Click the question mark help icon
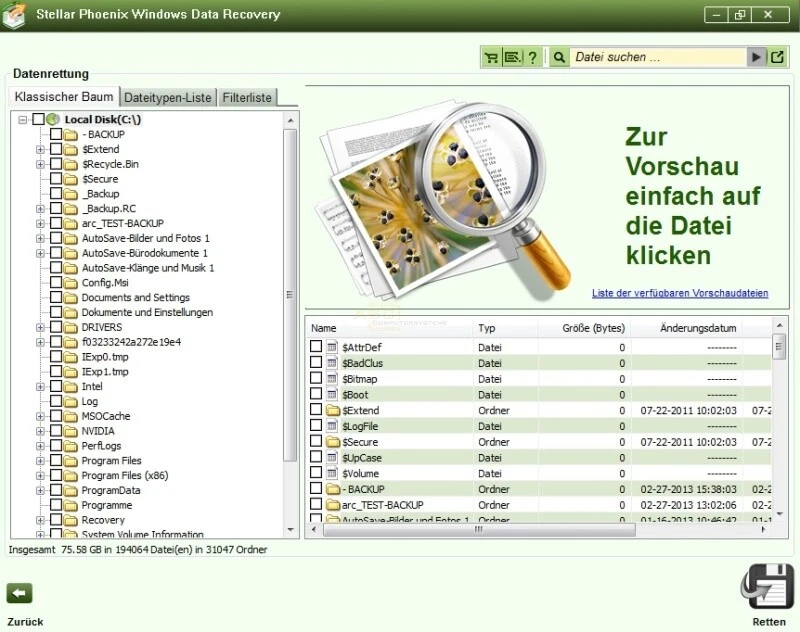This screenshot has width=800, height=632. coord(534,57)
